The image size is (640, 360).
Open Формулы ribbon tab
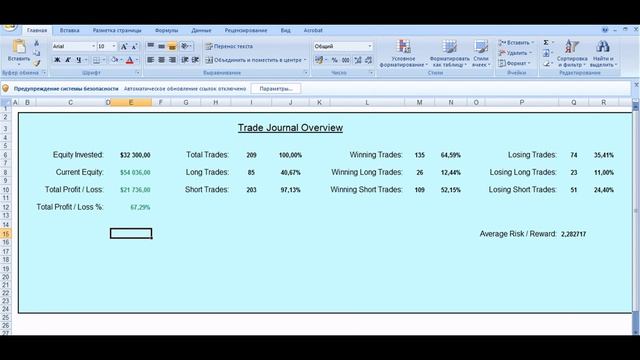point(166,30)
